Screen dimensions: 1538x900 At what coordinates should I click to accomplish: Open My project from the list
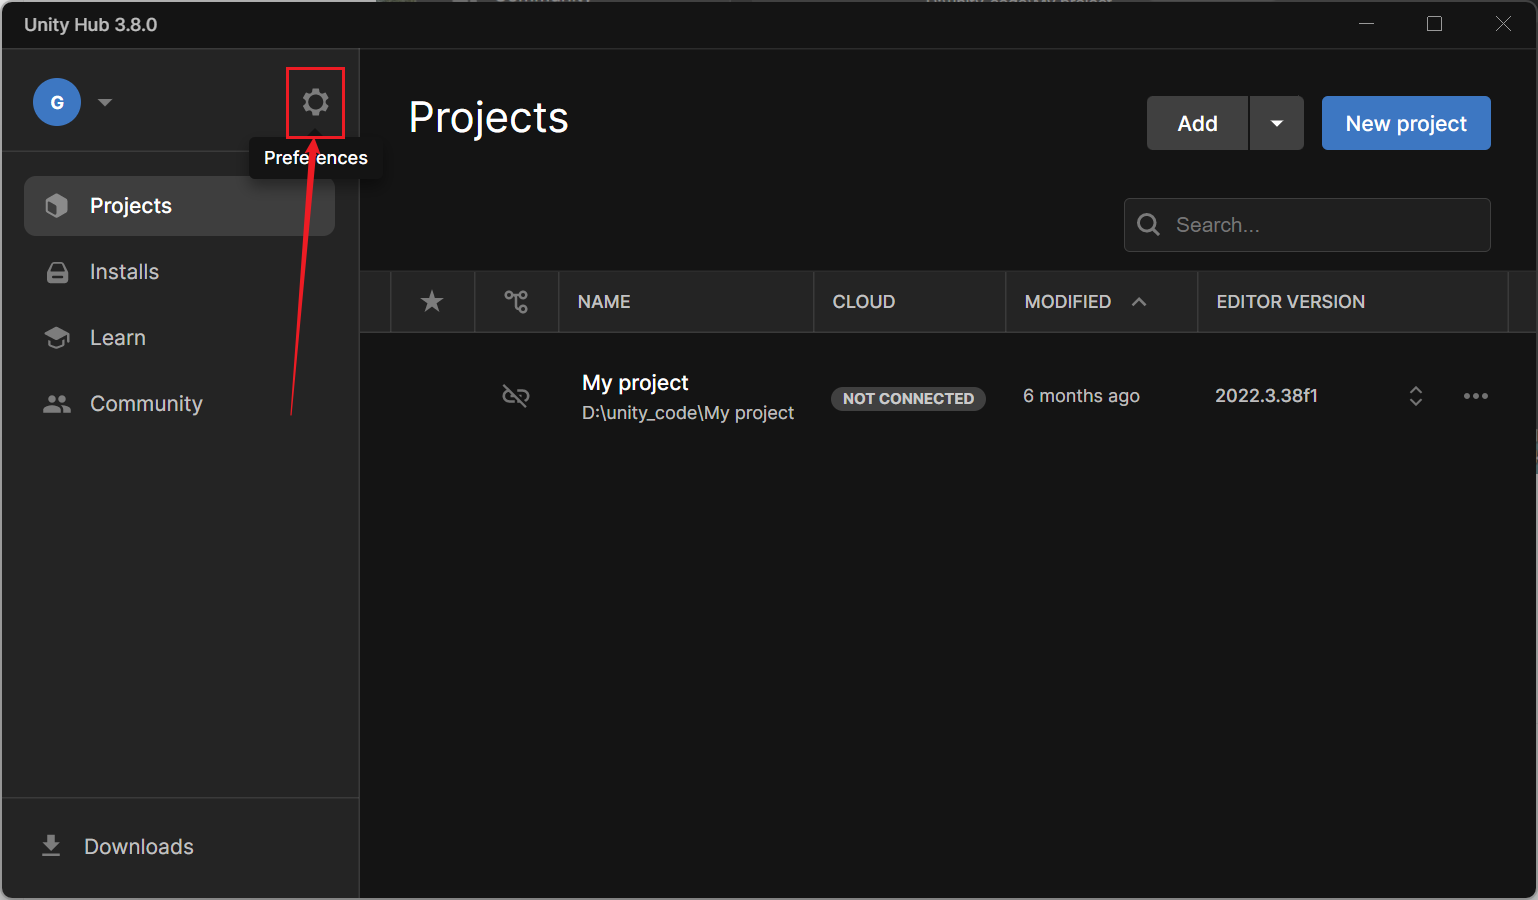[x=635, y=383]
